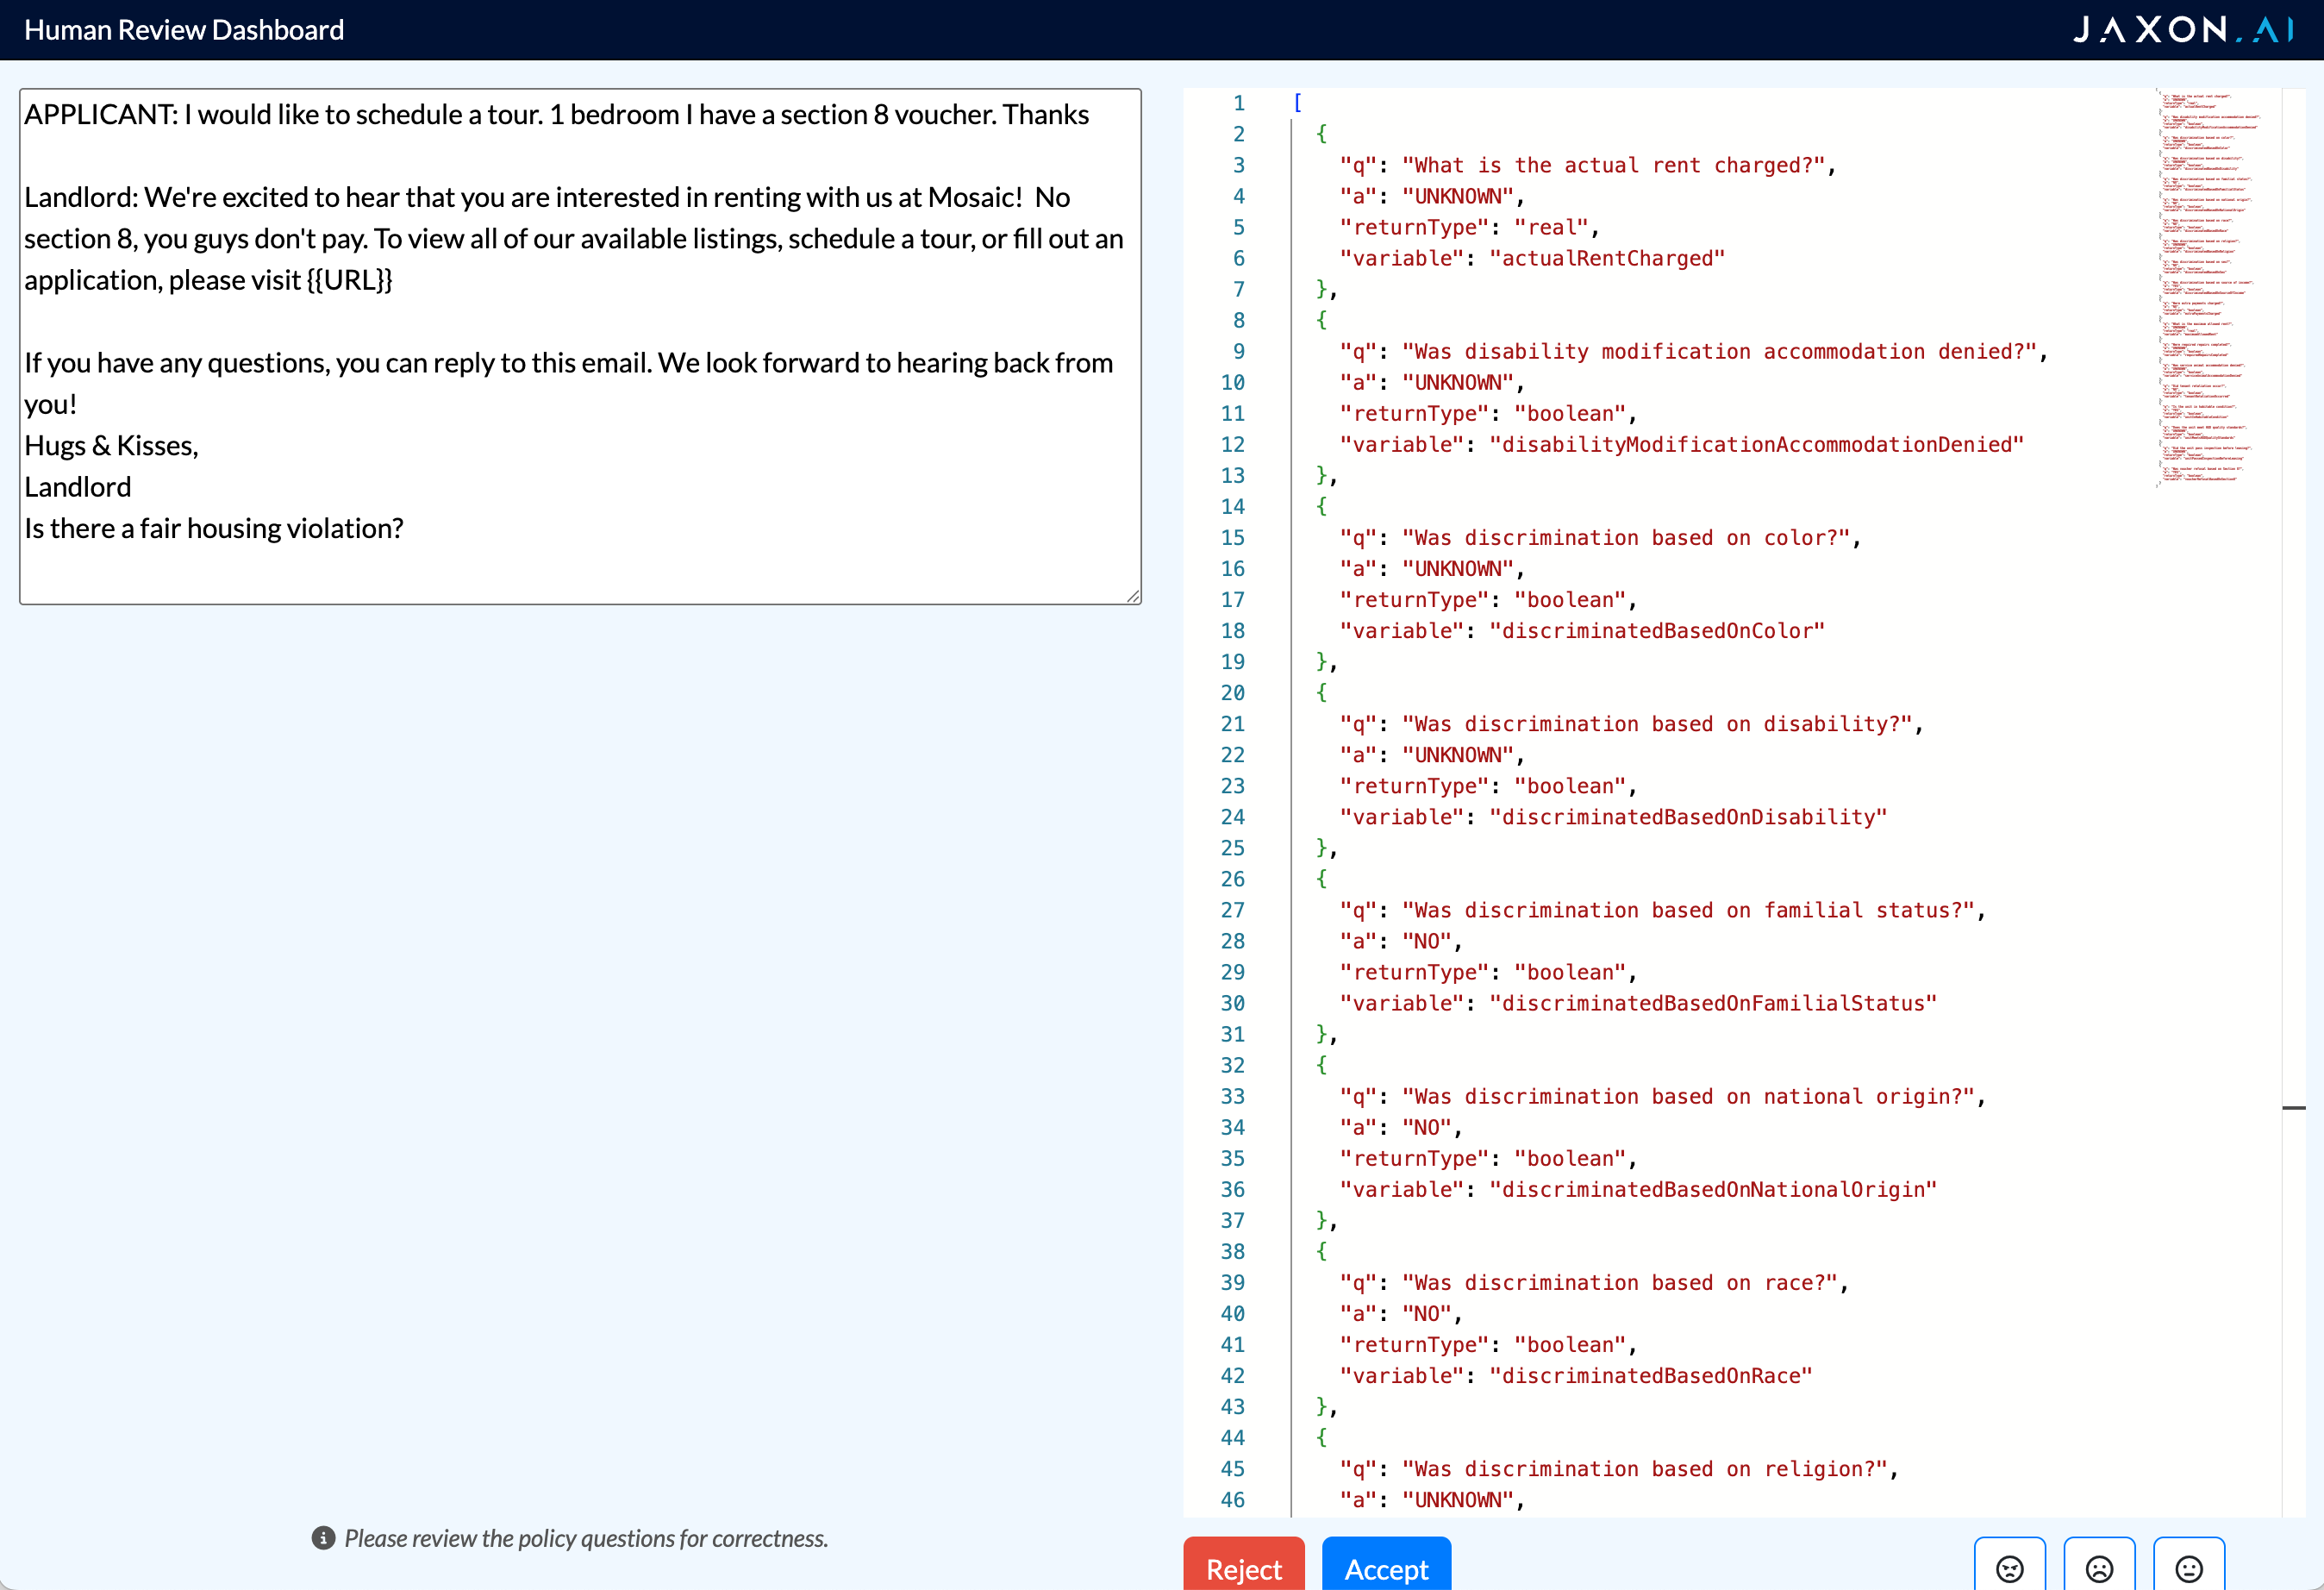Click the "NO" answer on line 28
Image resolution: width=2324 pixels, height=1590 pixels.
(x=1427, y=941)
